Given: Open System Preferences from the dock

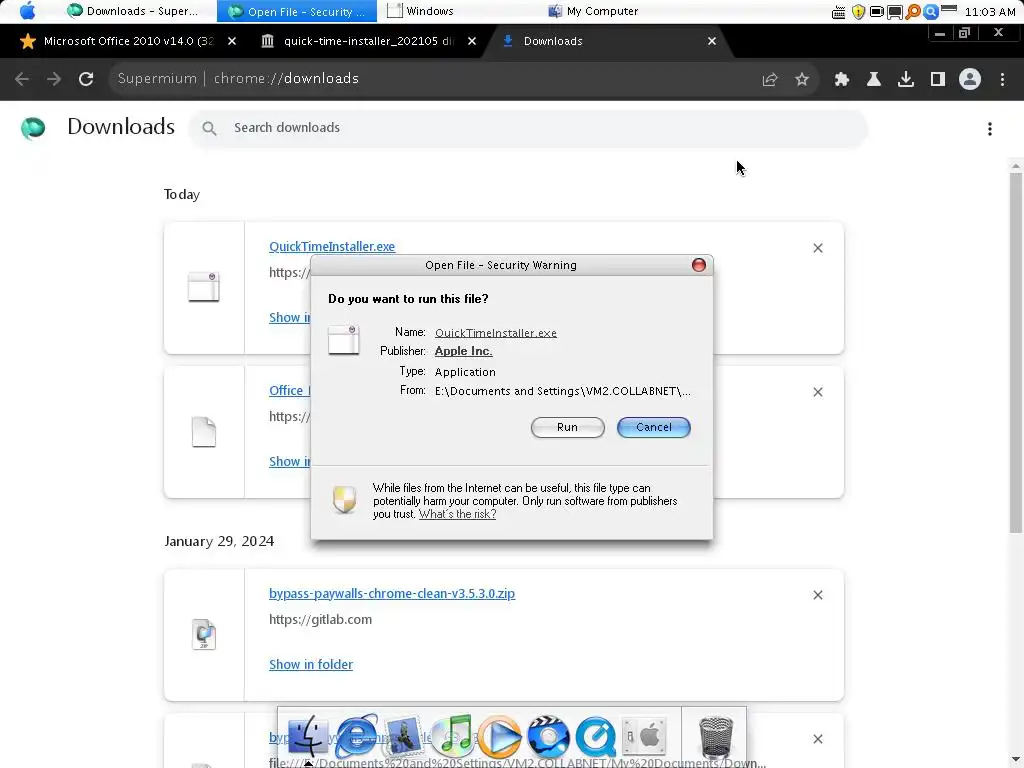Looking at the screenshot, I should pyautogui.click(x=643, y=737).
